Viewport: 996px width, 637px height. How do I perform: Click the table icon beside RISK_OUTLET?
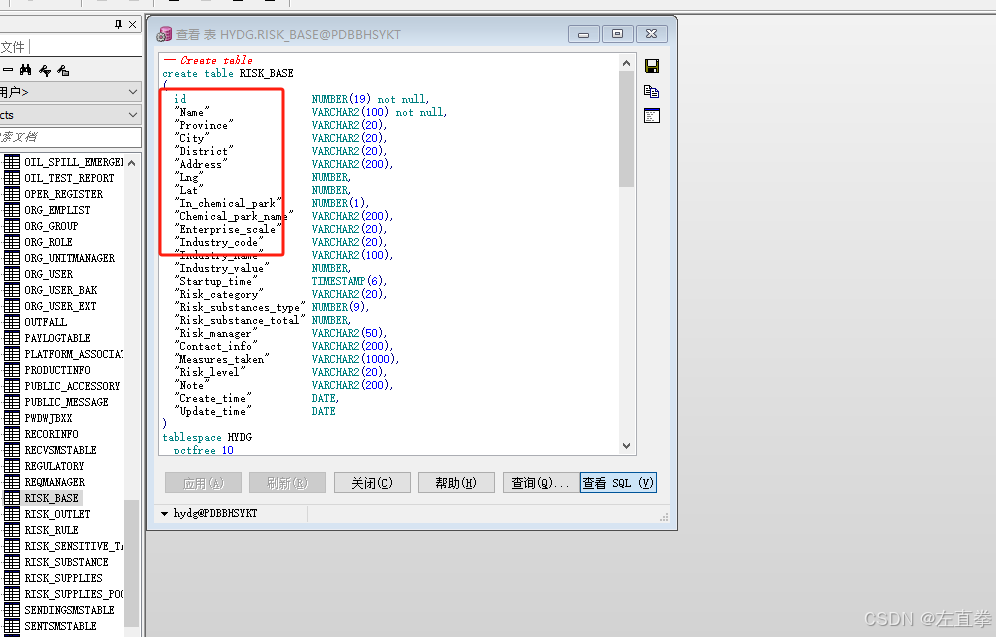point(12,514)
